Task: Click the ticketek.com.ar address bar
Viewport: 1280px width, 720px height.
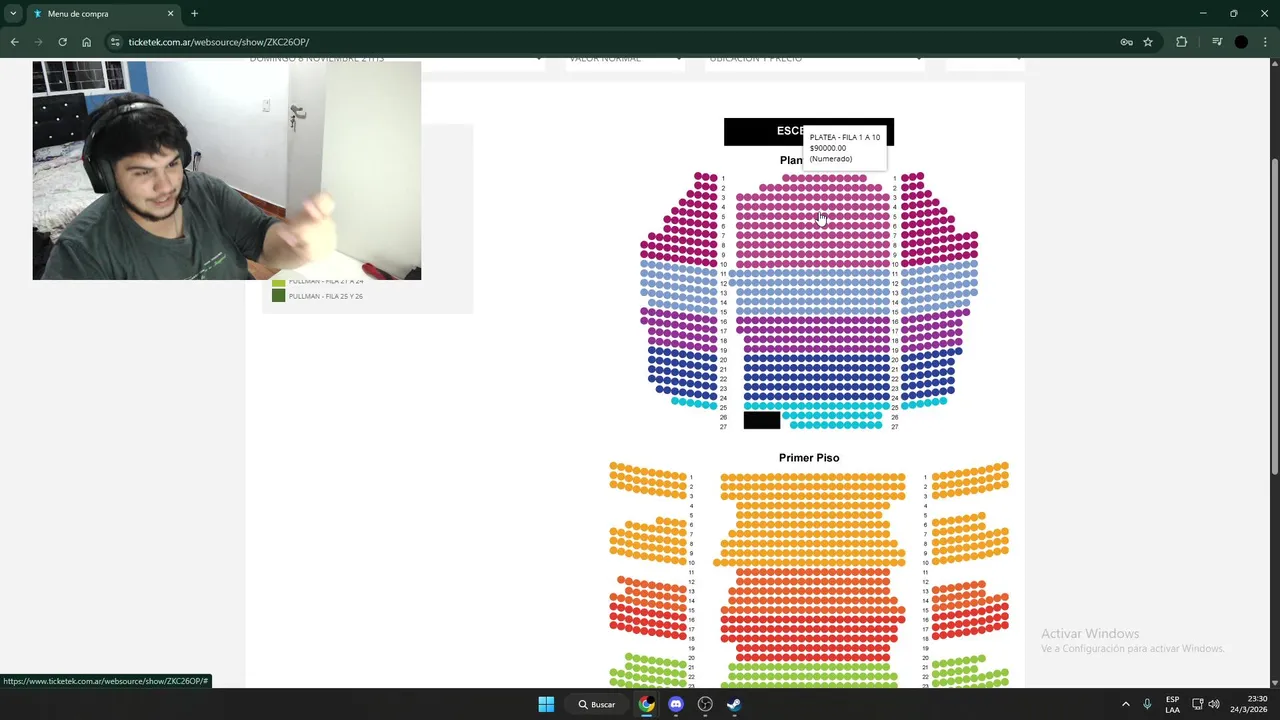Action: click(x=610, y=42)
